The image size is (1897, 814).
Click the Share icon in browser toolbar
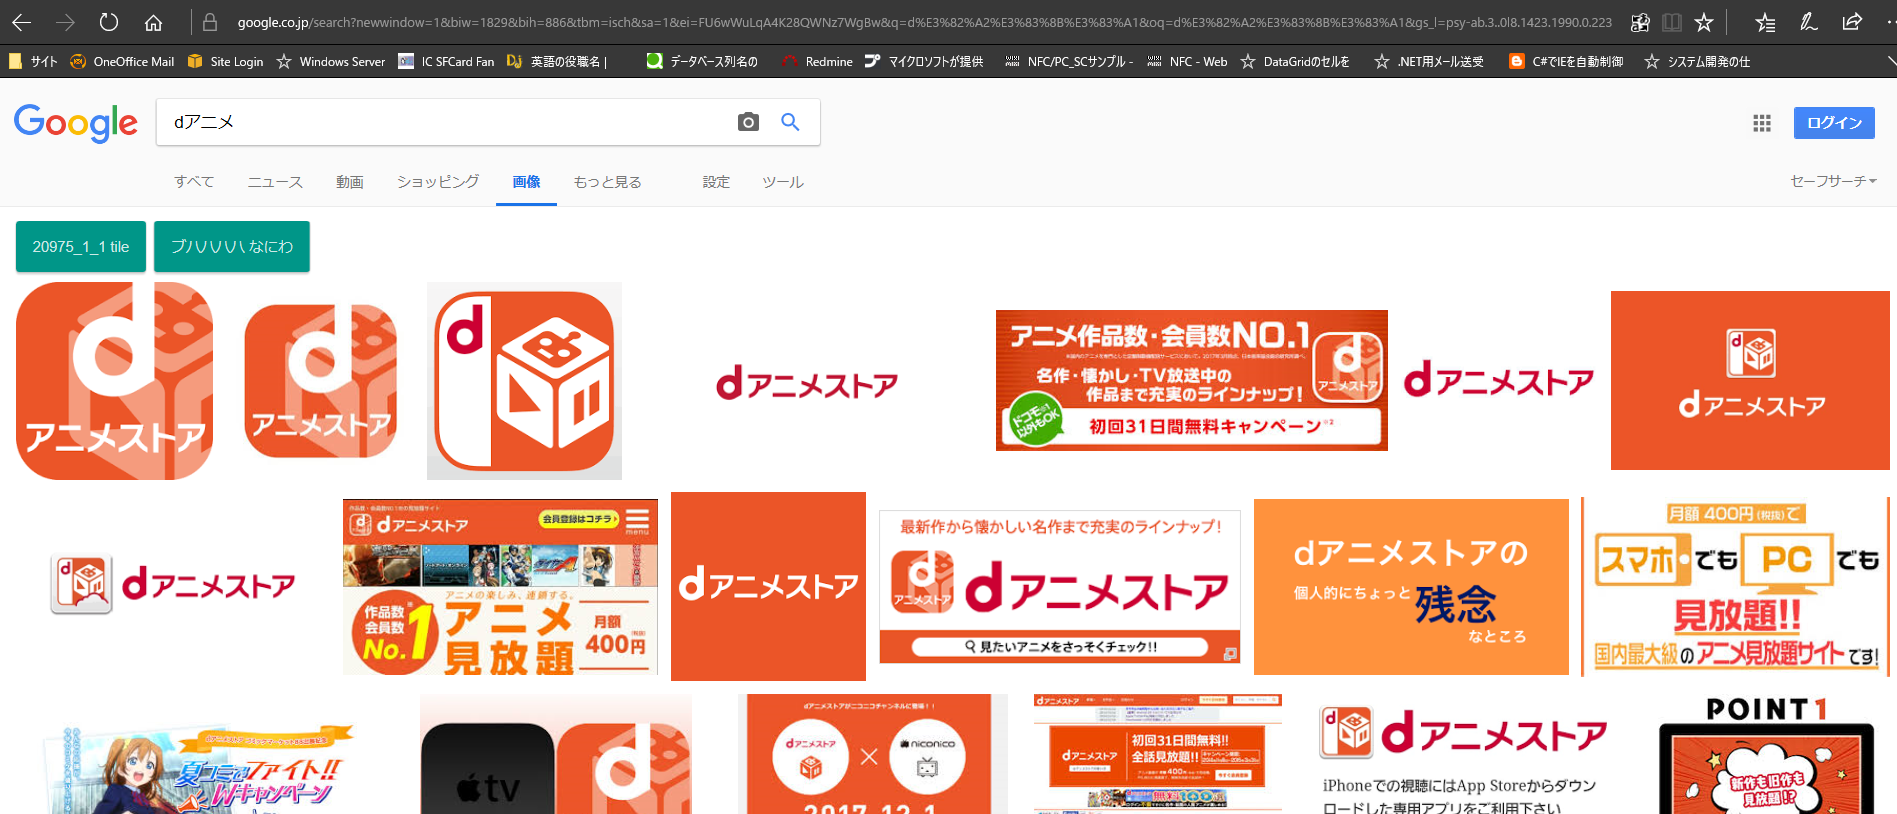[1852, 22]
